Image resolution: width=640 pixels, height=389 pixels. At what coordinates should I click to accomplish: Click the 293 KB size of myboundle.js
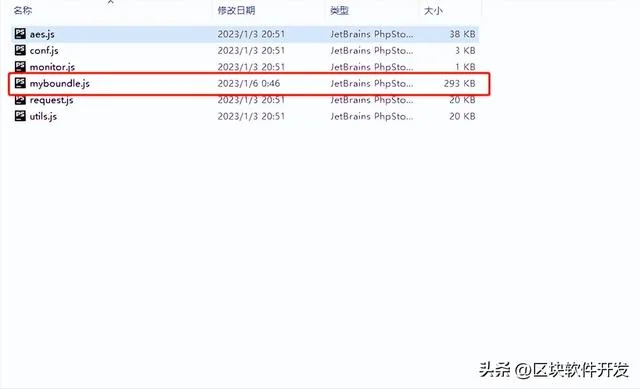click(x=460, y=83)
